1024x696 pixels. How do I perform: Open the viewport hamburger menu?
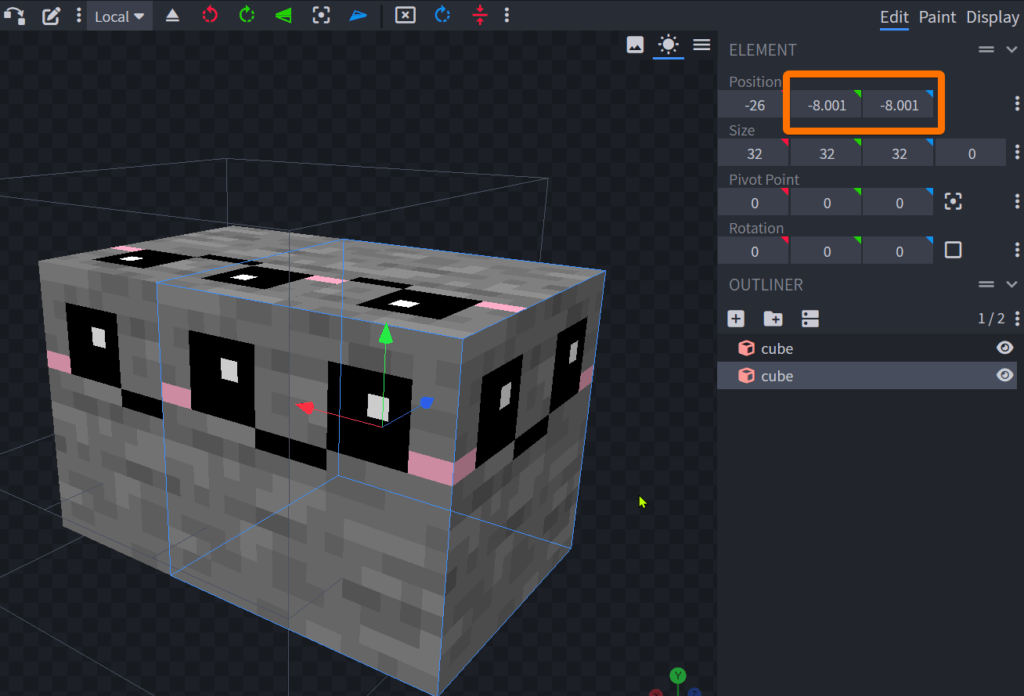tap(702, 44)
